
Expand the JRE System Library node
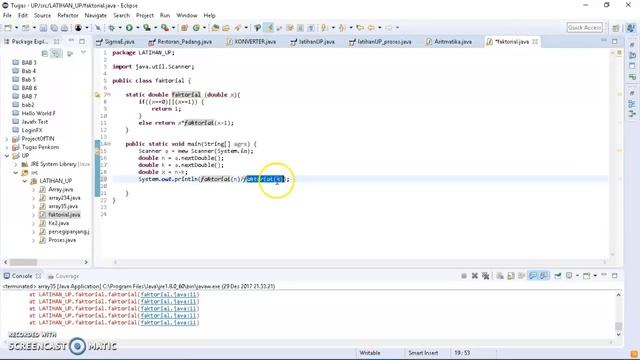pos(16,164)
